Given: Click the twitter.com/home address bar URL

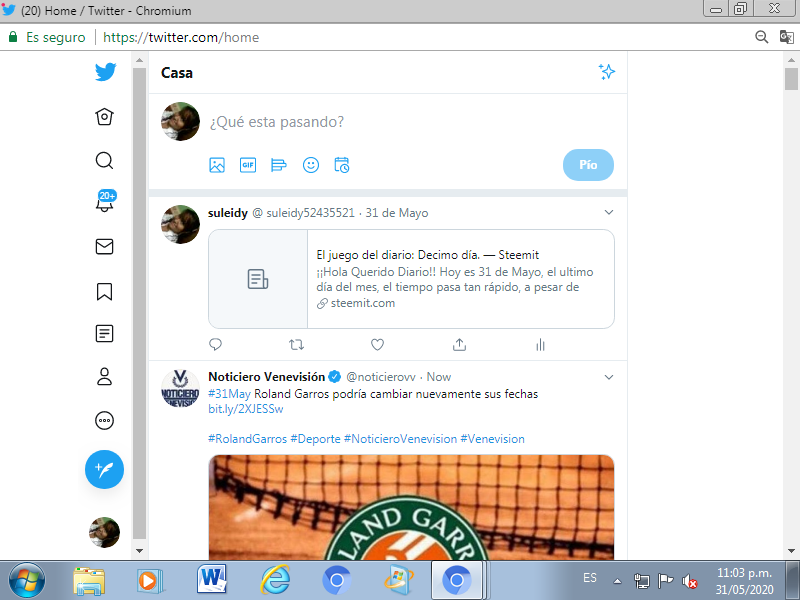Looking at the screenshot, I should [x=181, y=37].
